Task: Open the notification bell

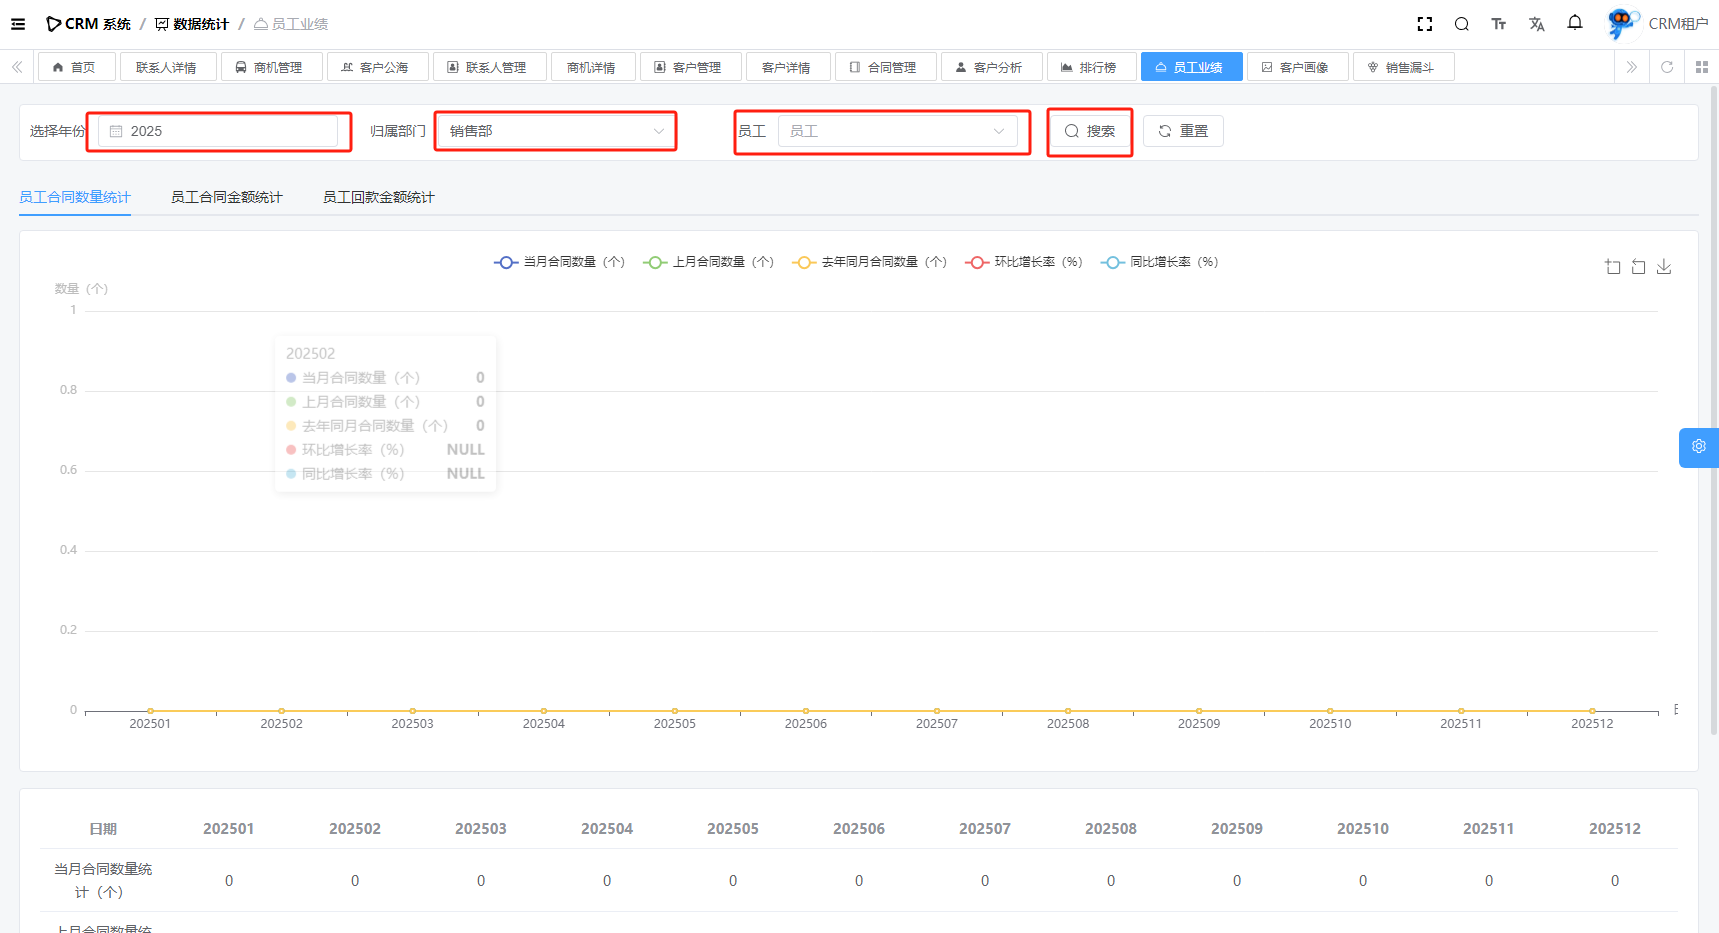Action: (x=1575, y=23)
